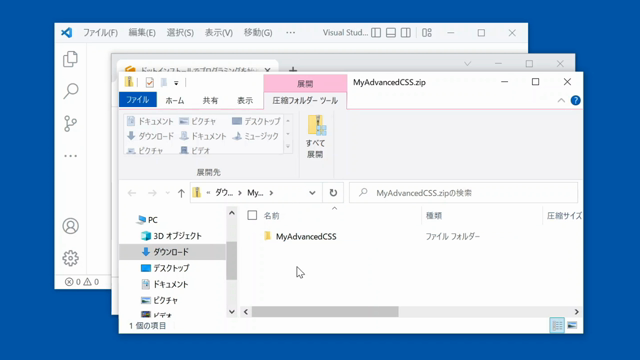Screen dimensions: 640x360
Task: Switch to the 共有 ribbon tab
Action: click(210, 100)
